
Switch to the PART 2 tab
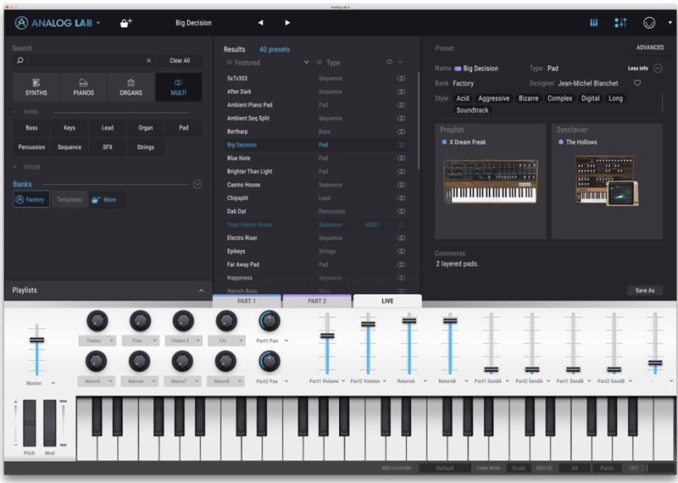[x=317, y=301]
